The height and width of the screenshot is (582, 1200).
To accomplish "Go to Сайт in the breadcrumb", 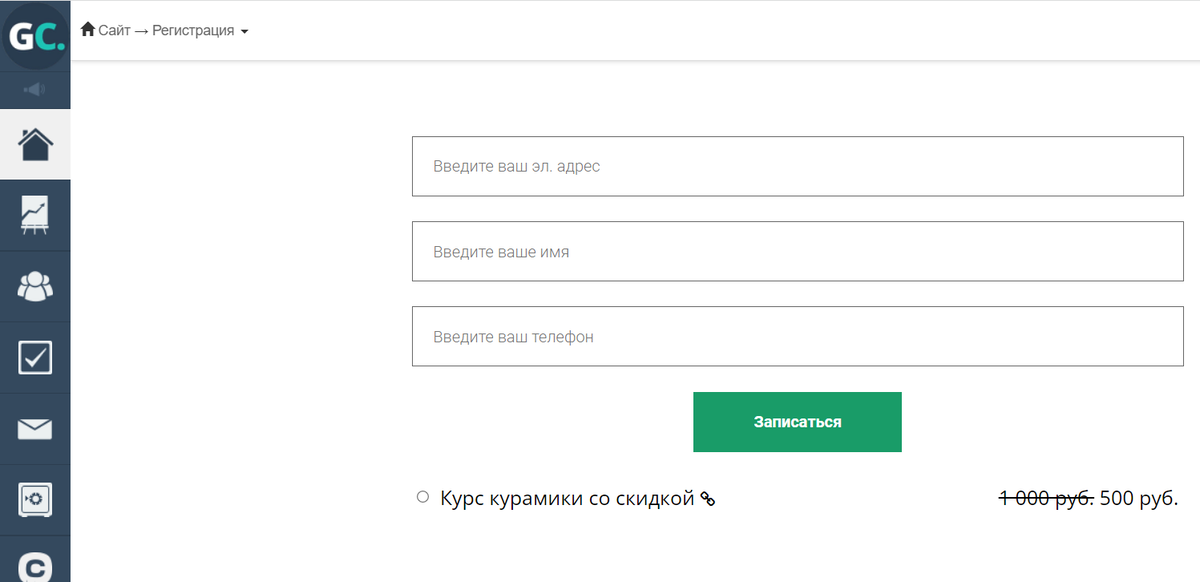I will [x=114, y=30].
